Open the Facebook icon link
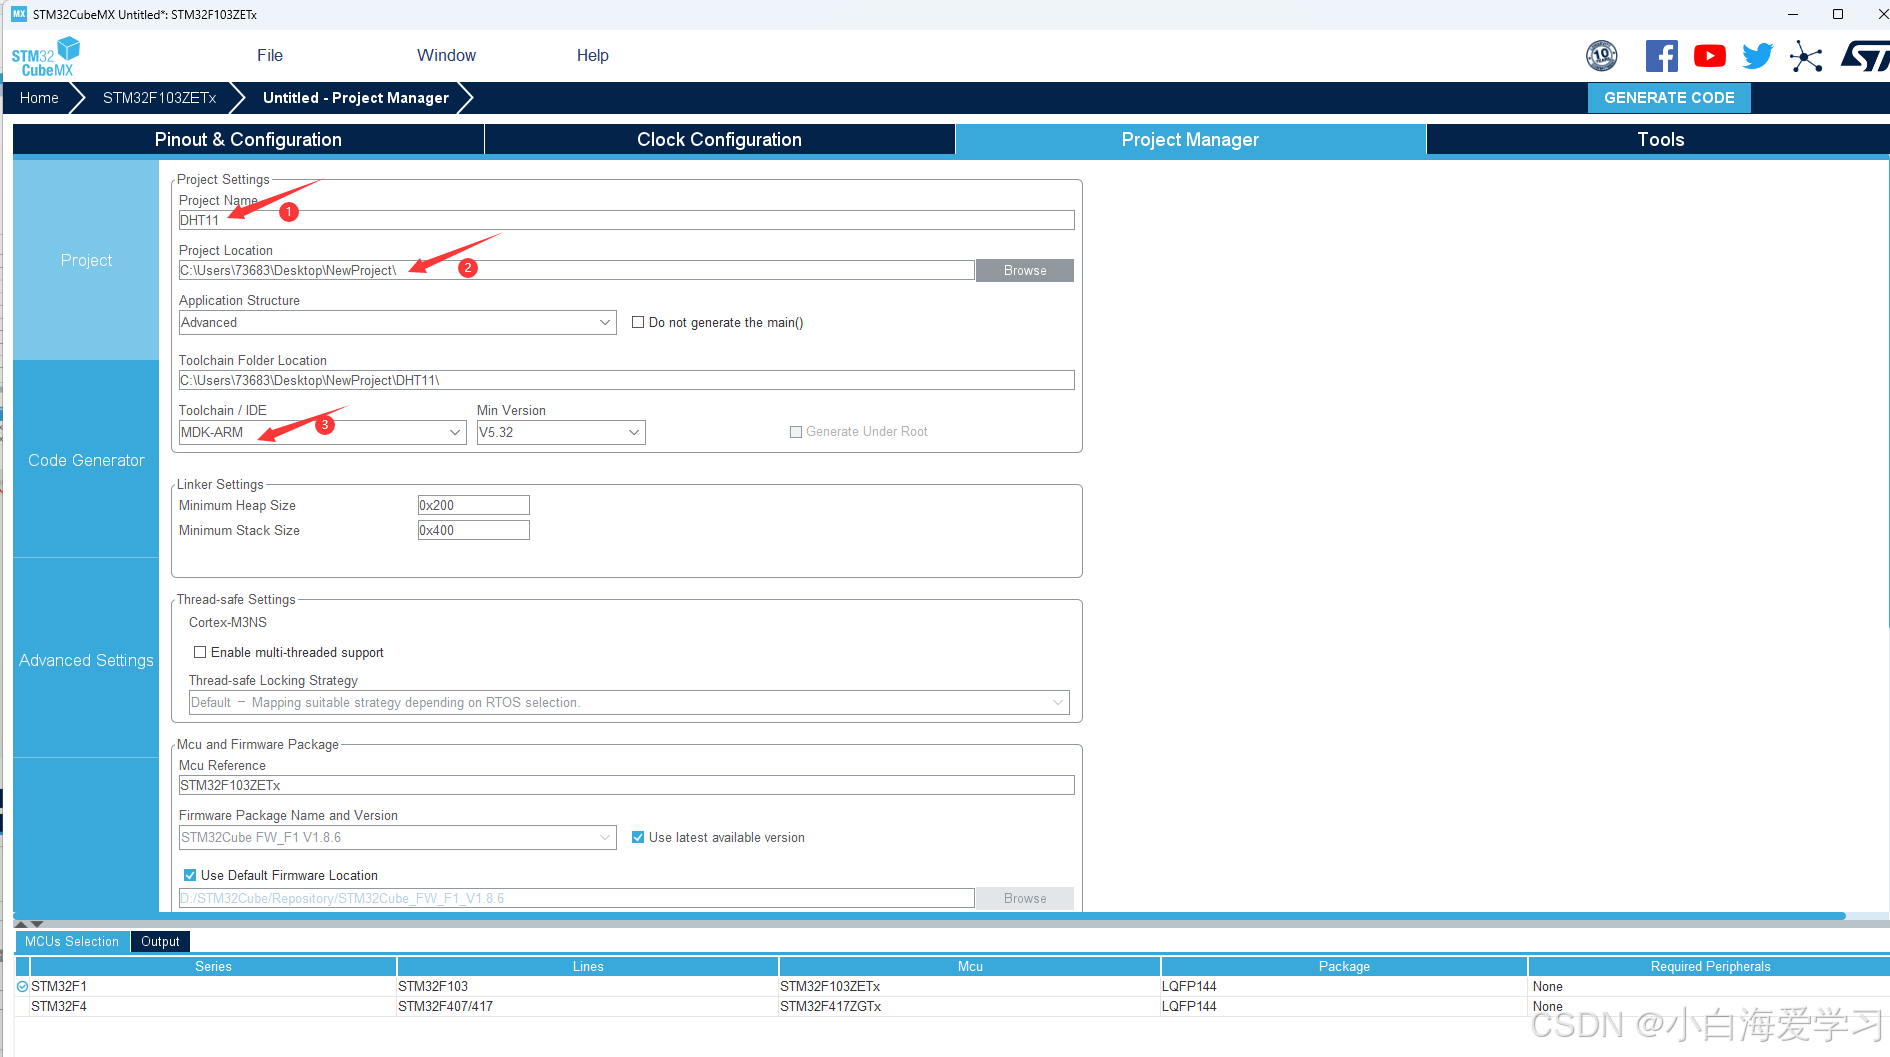Screen dimensions: 1890x1057 pos(1662,56)
